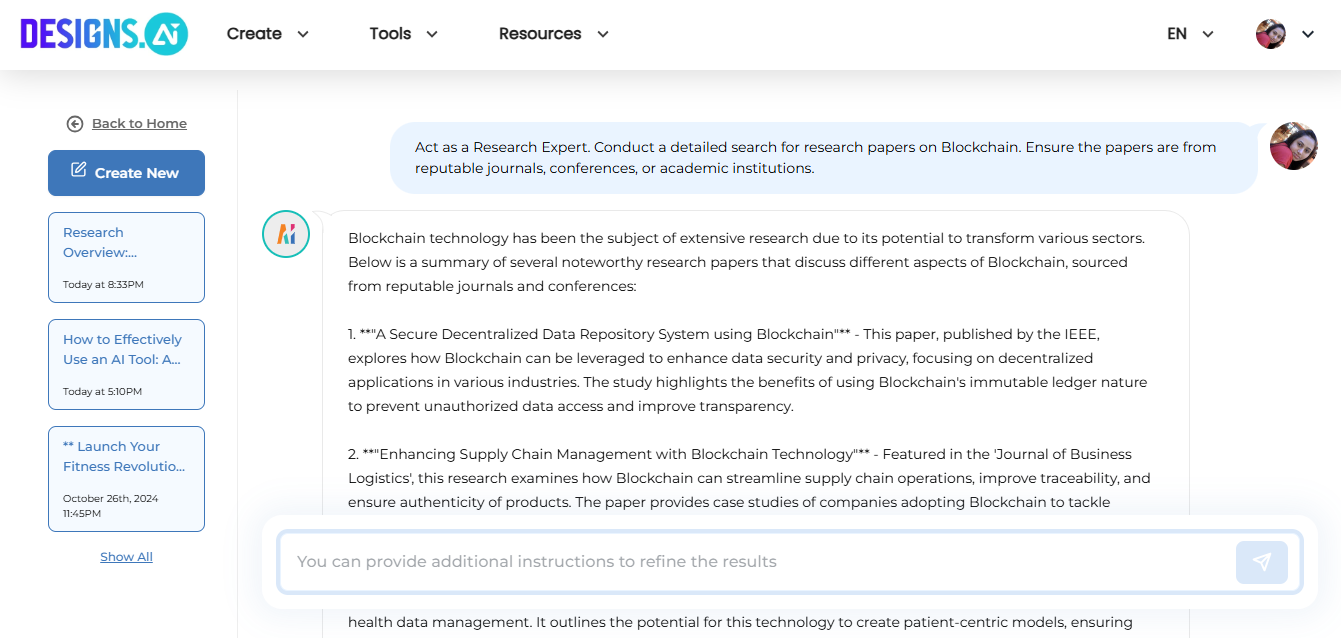Expand the Create dropdown
Image resolution: width=1341 pixels, height=638 pixels.
[x=267, y=33]
